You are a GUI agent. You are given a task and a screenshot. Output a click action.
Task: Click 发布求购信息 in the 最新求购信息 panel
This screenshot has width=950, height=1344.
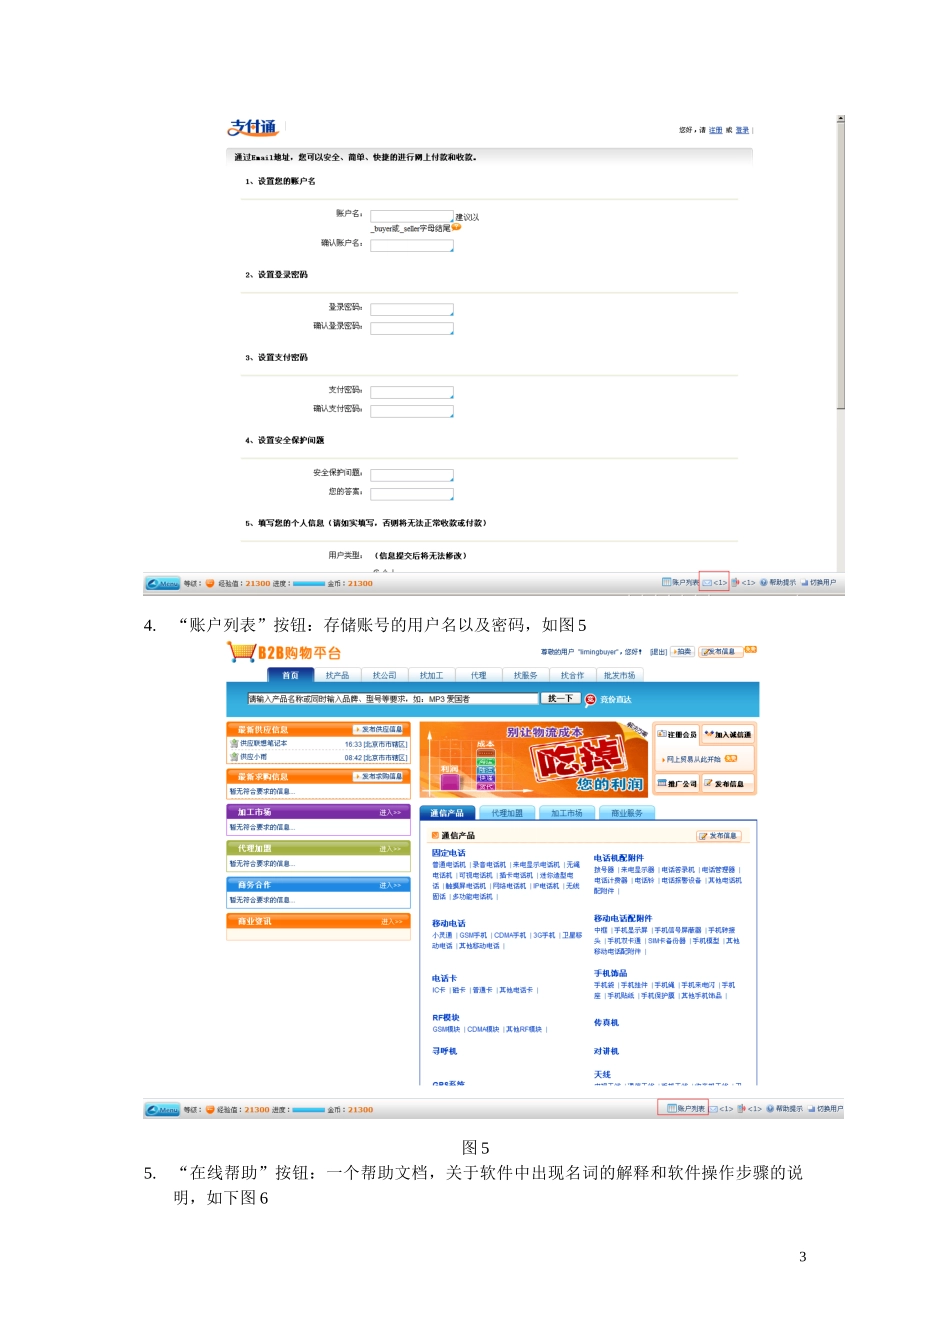pos(379,776)
